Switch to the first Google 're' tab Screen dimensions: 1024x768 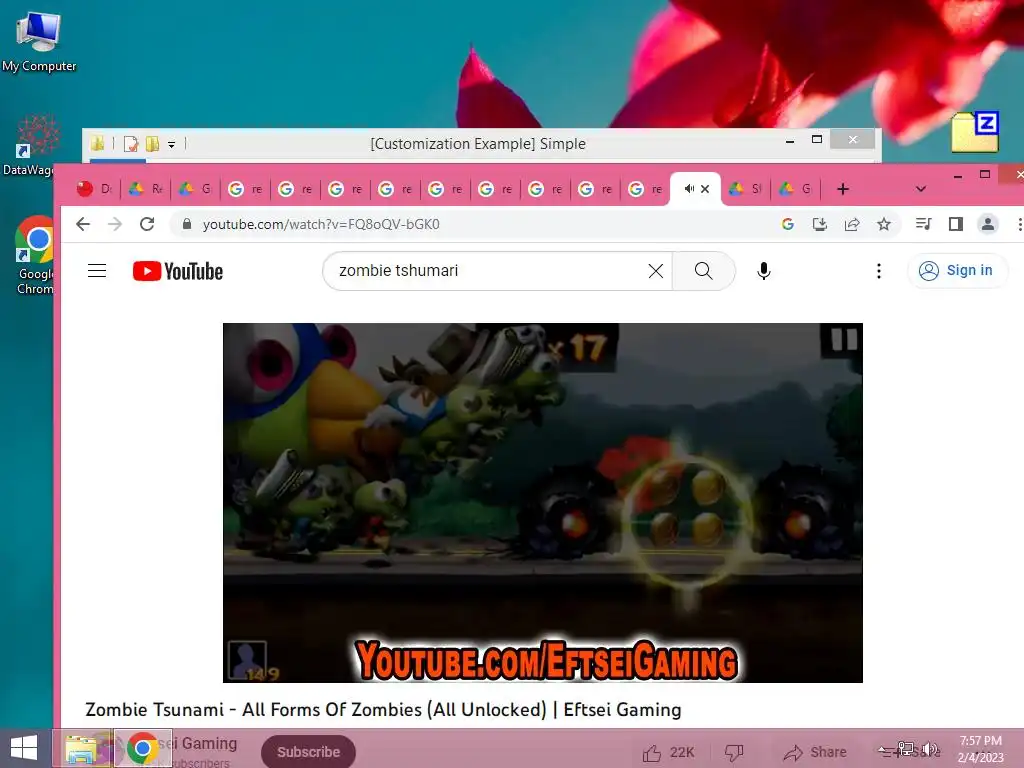[x=246, y=189]
